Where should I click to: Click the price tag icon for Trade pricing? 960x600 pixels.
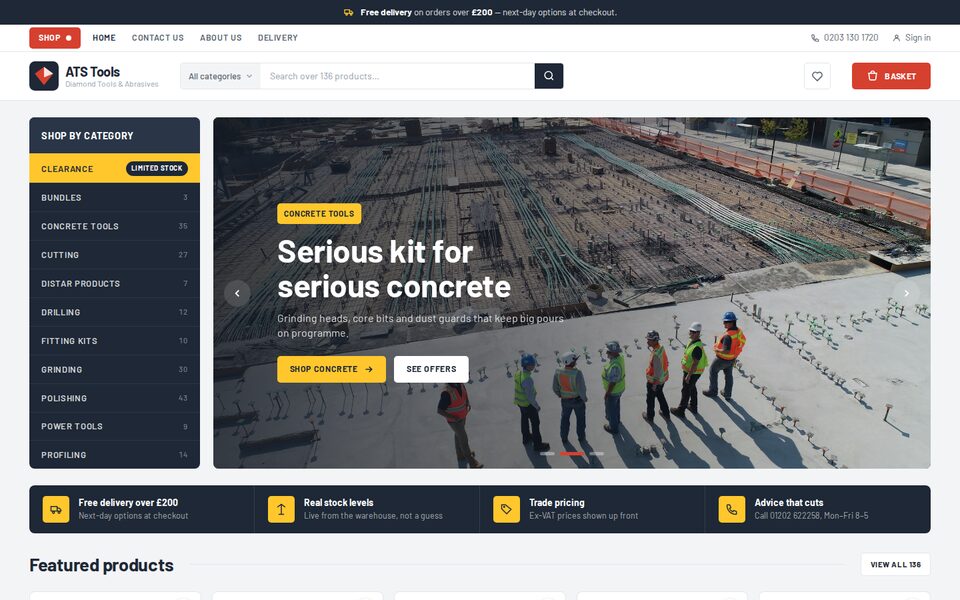(x=506, y=509)
